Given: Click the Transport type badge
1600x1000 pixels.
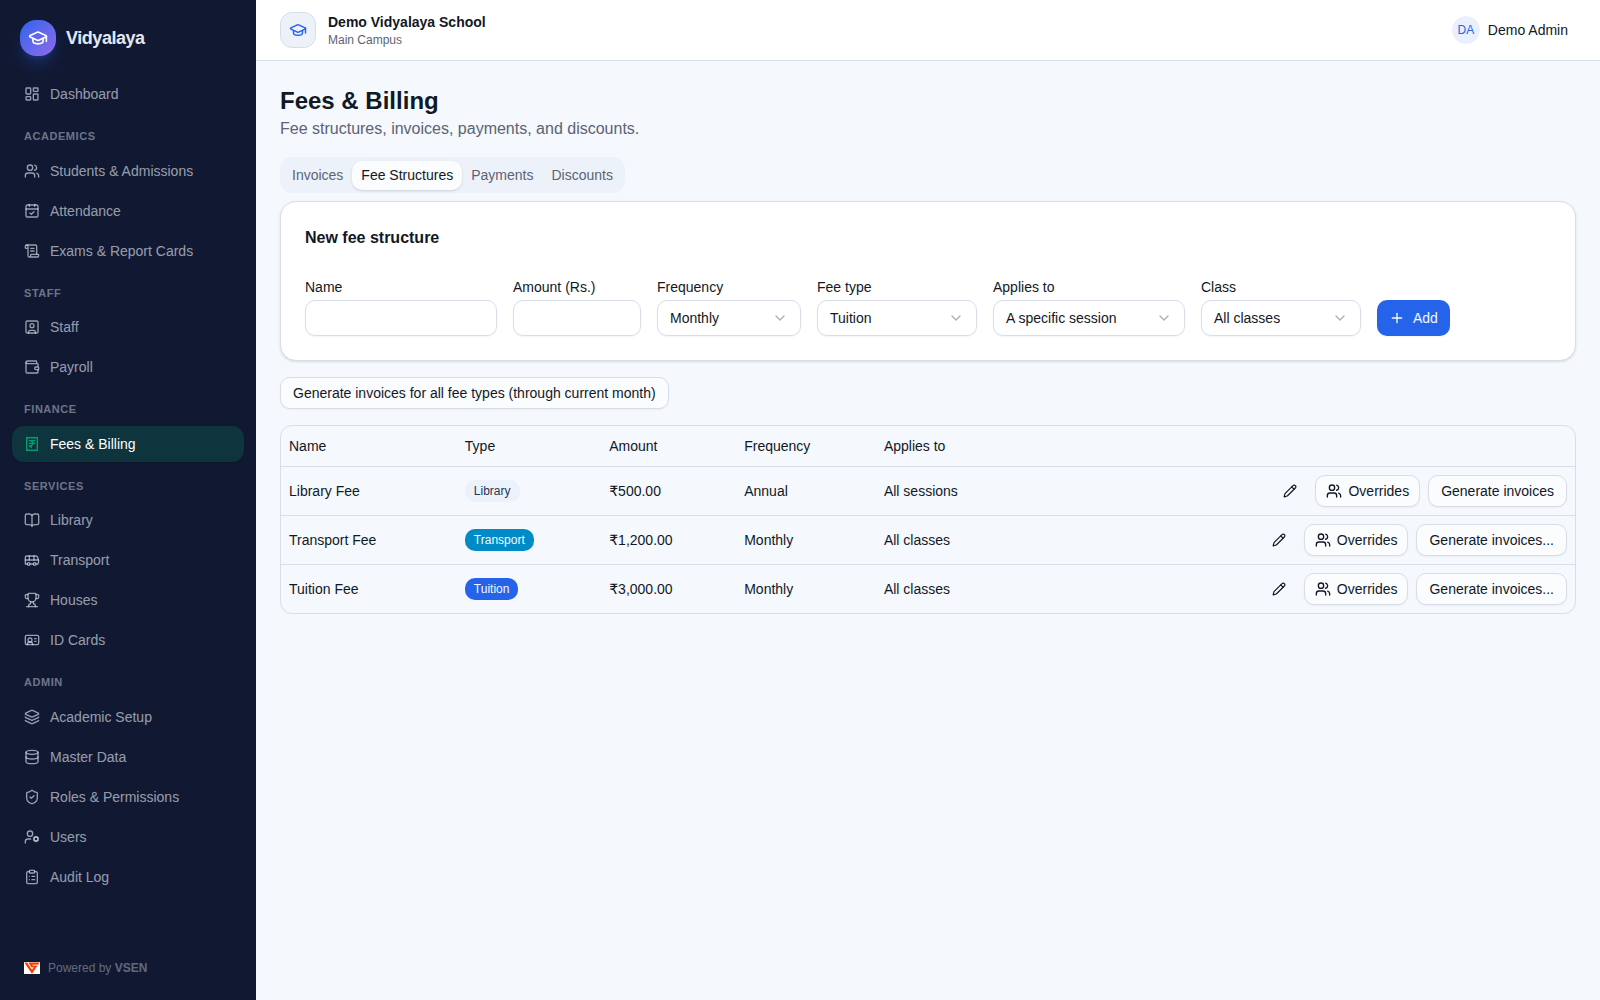Looking at the screenshot, I should coord(499,540).
